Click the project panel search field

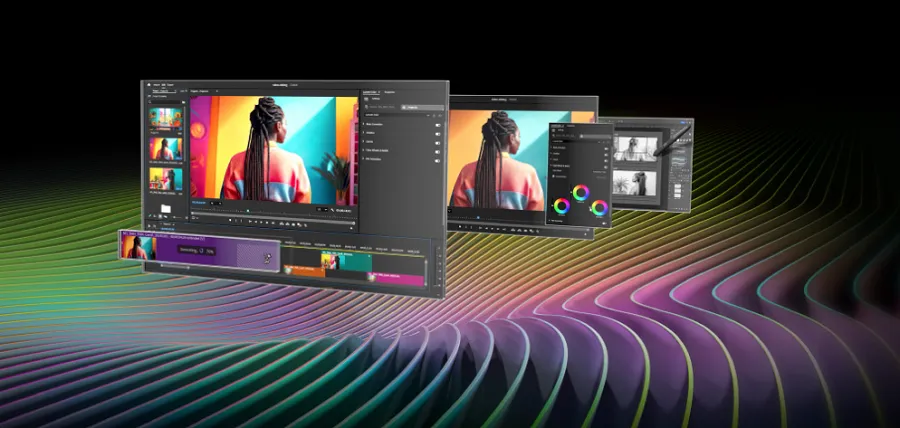click(166, 102)
